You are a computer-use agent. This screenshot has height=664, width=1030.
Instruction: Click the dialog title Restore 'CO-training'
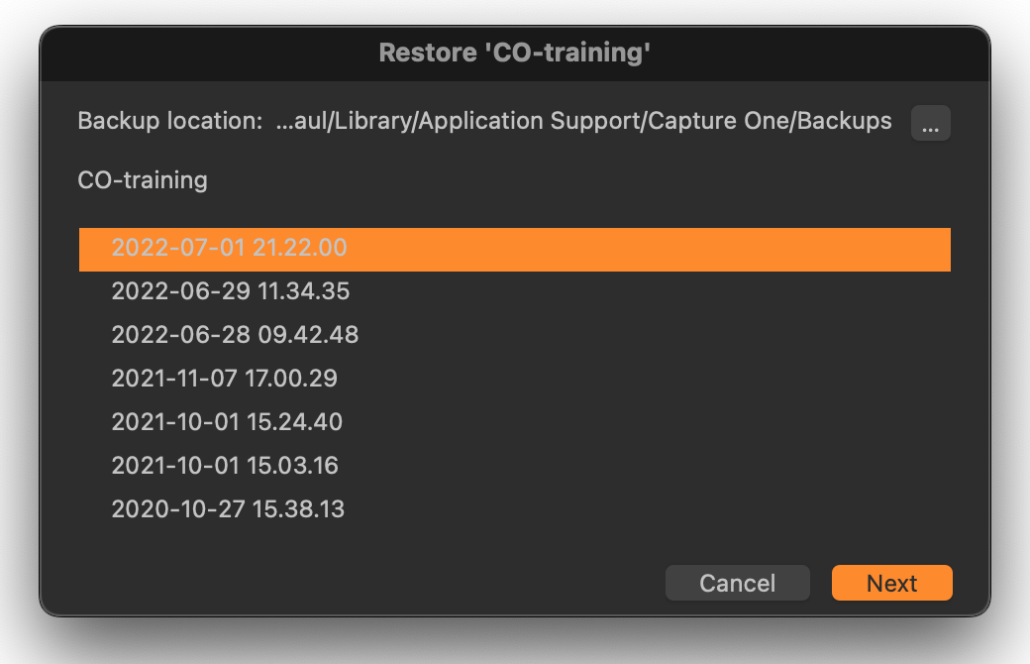pos(514,52)
